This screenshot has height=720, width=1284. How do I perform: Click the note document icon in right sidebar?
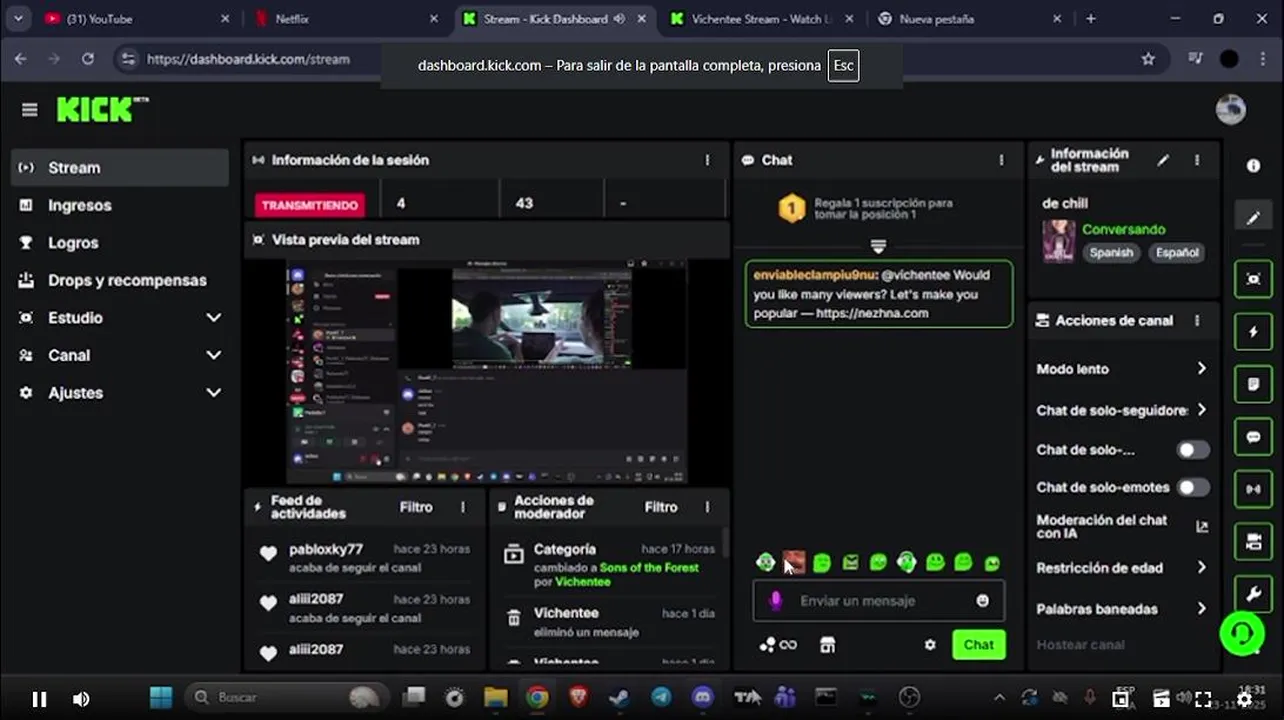(1253, 384)
